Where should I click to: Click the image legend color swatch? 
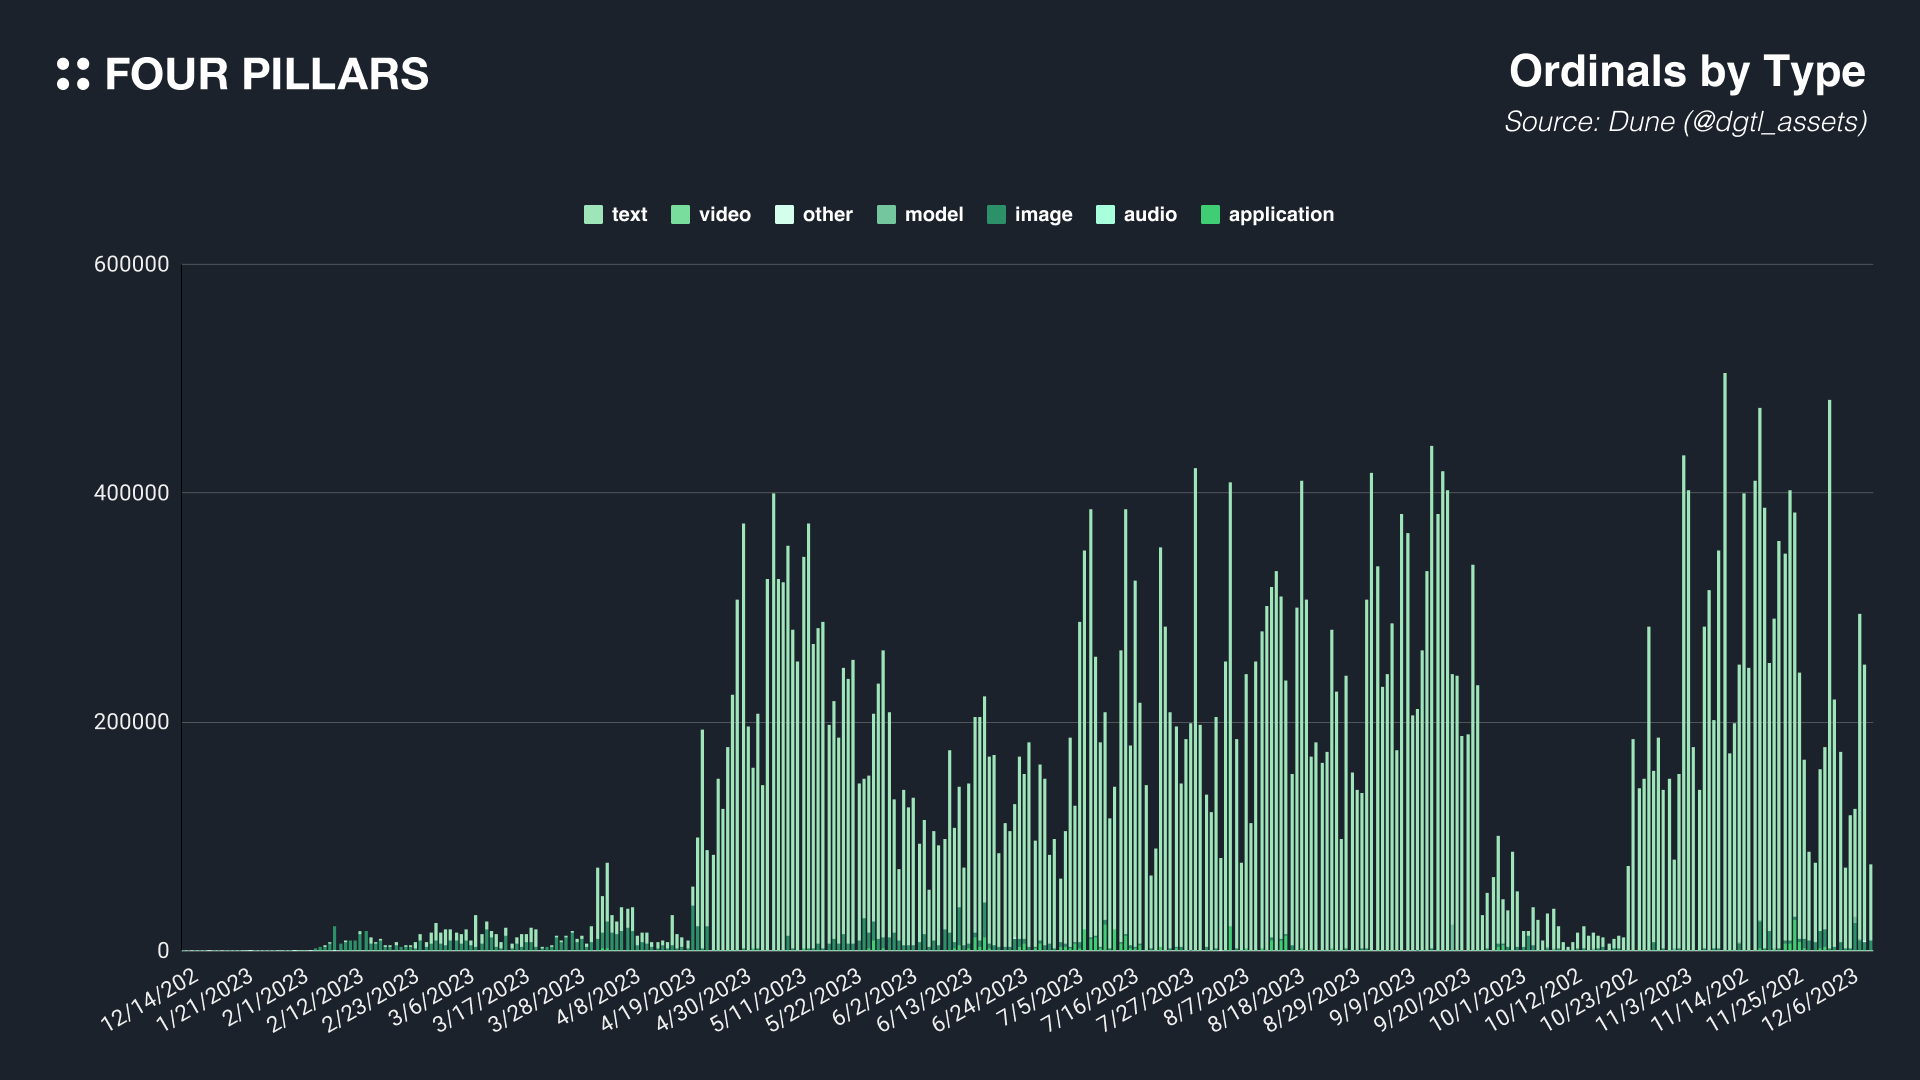(996, 215)
